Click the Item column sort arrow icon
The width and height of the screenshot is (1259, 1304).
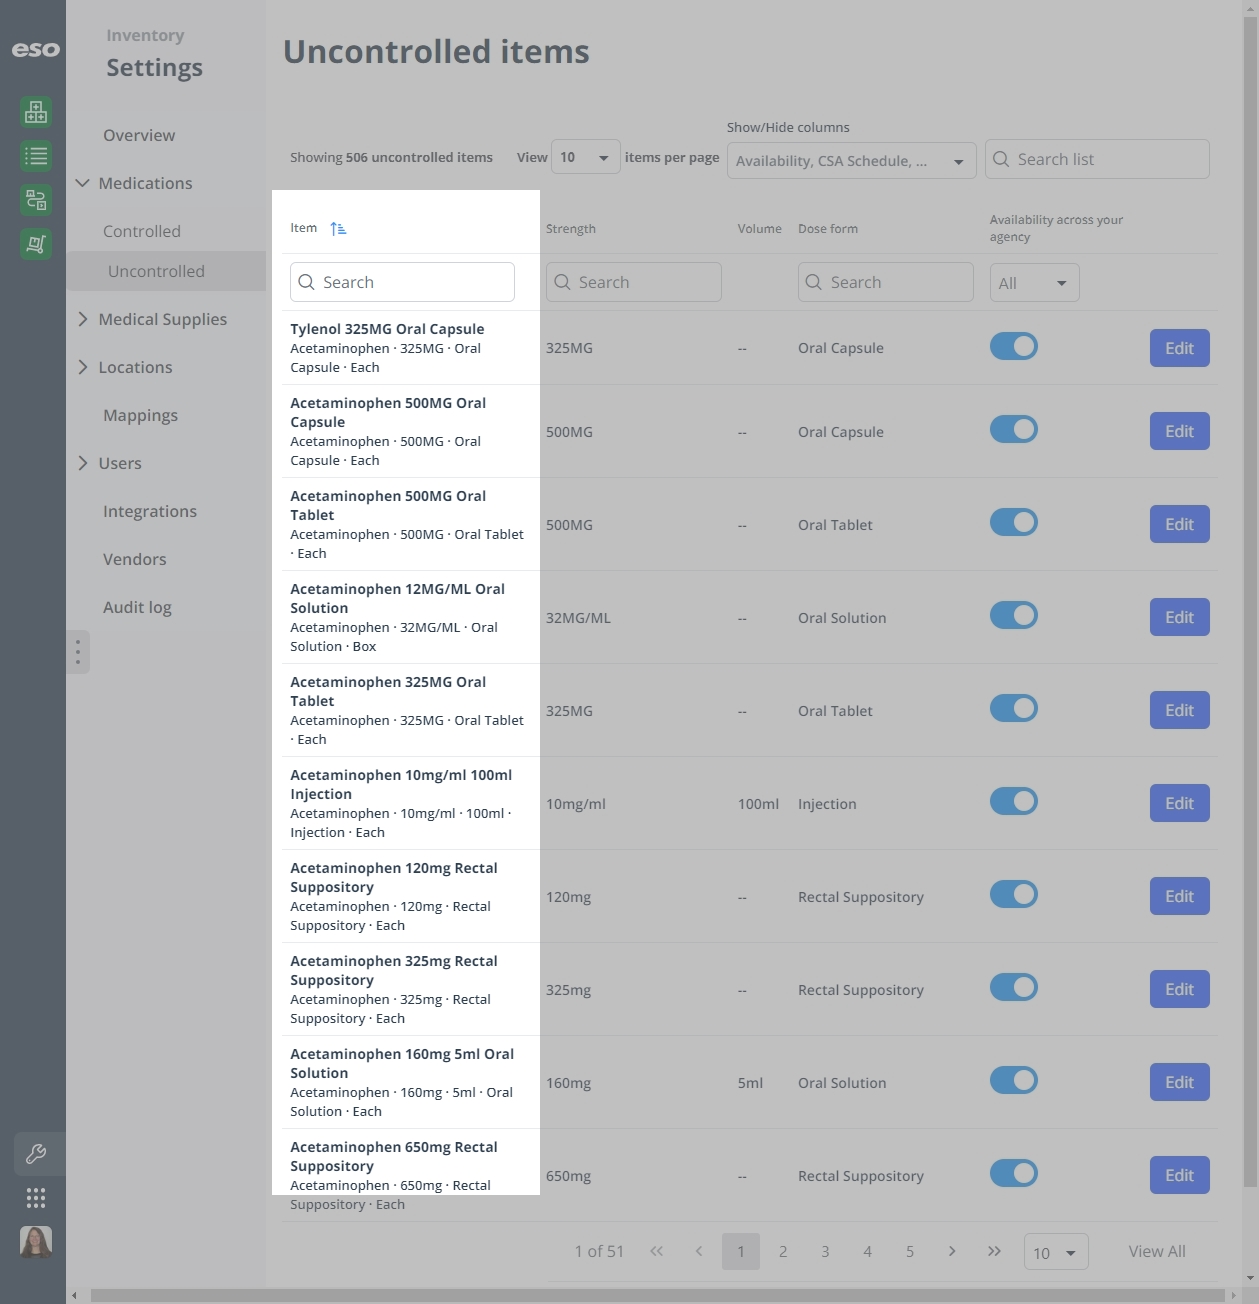click(x=338, y=228)
